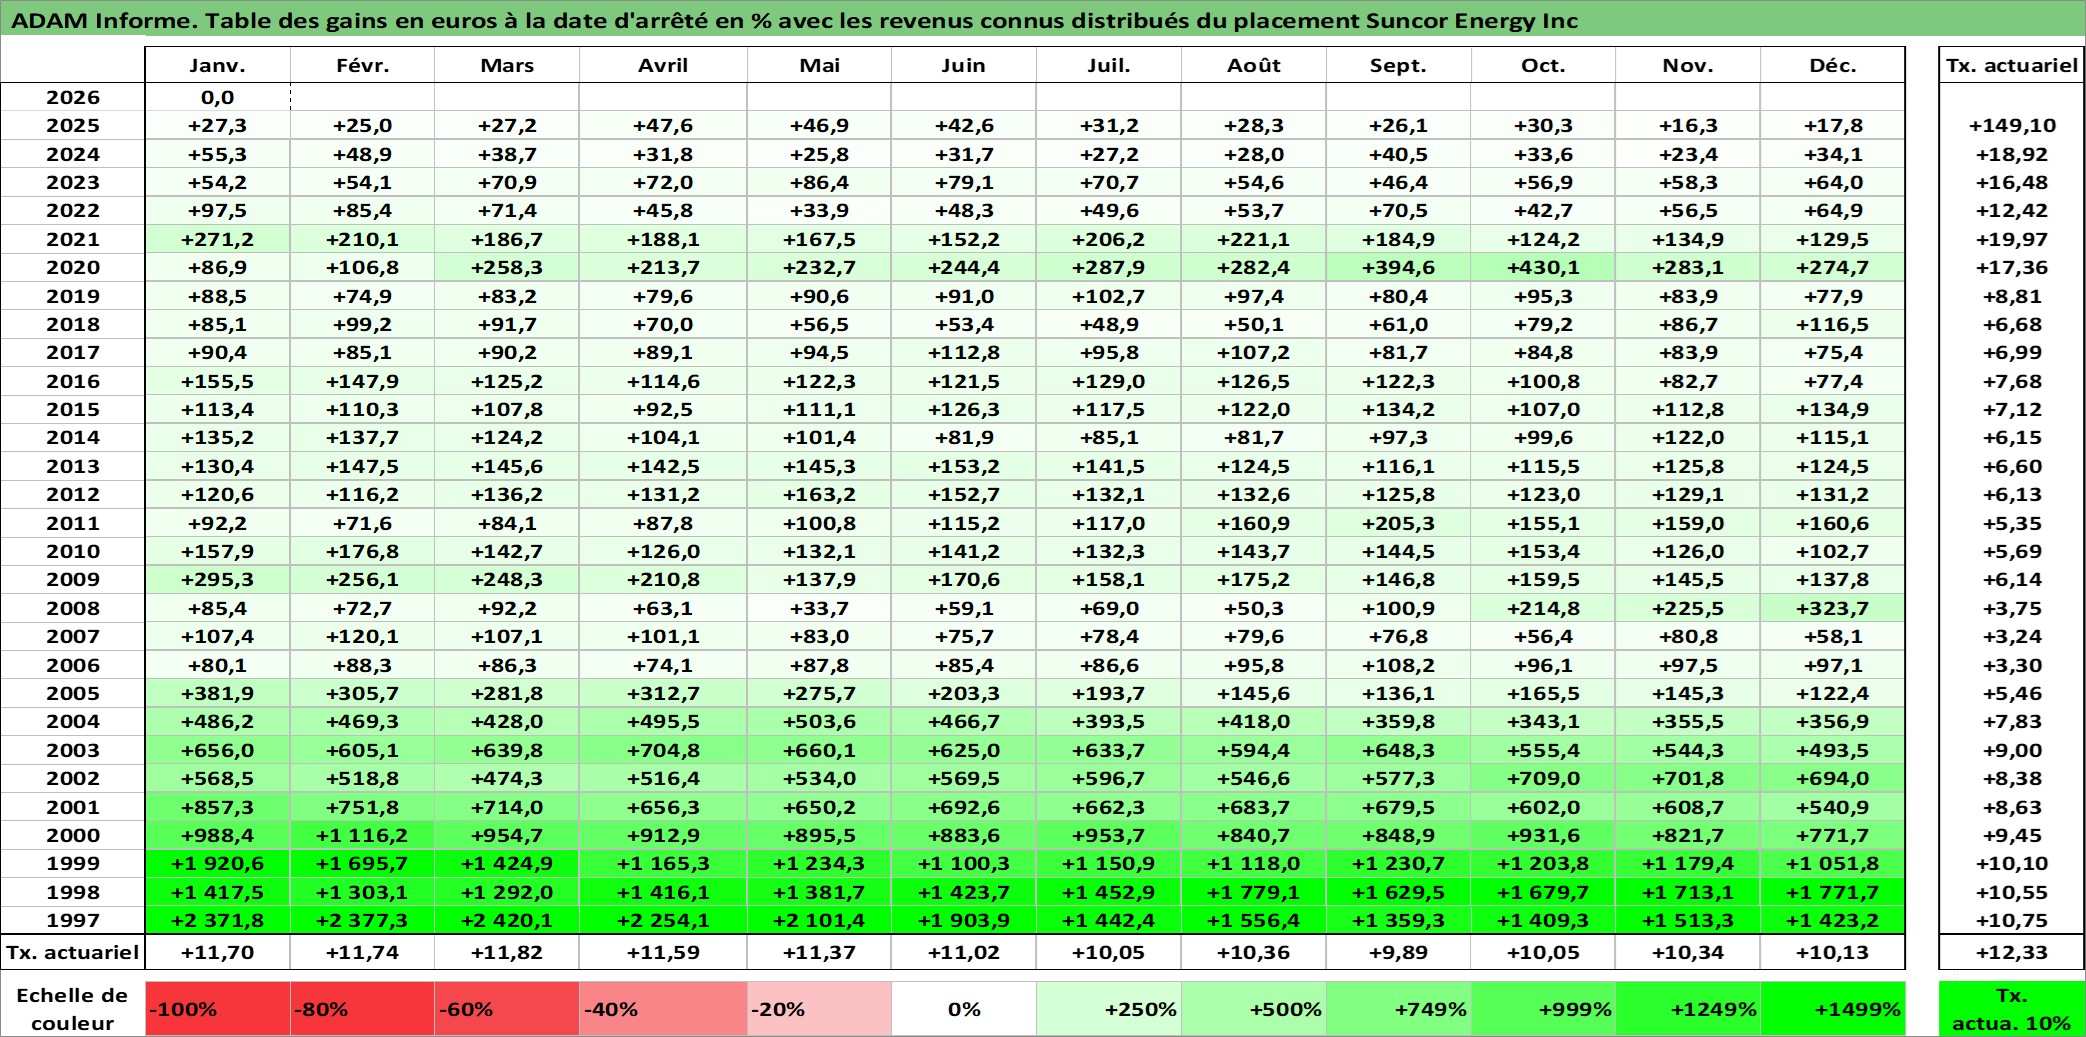
Task: Click the +116,5 cell in 2018
Action: coord(1833,324)
